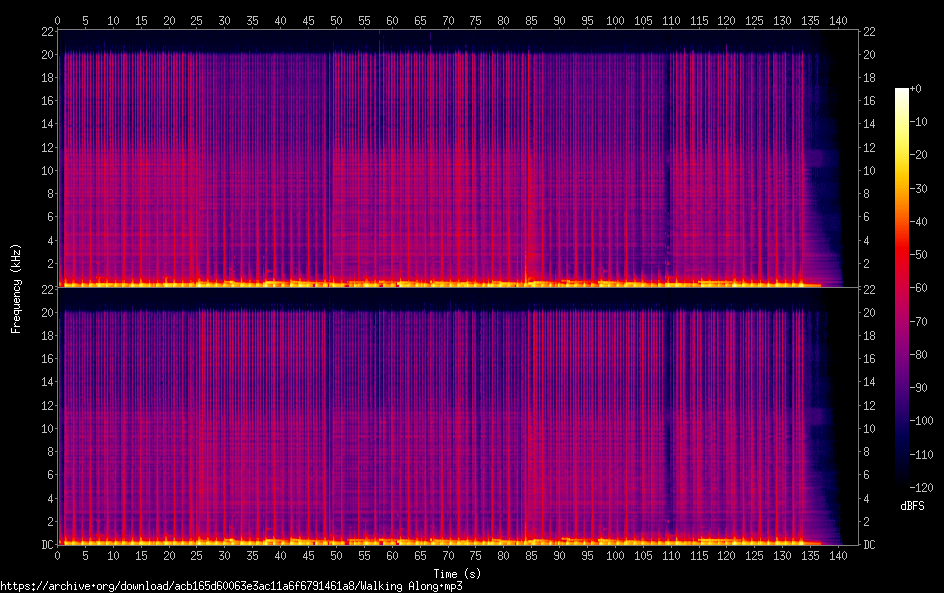This screenshot has width=944, height=593.
Task: Click the lower channel's 10 kHz right-axis label
Action: [870, 428]
